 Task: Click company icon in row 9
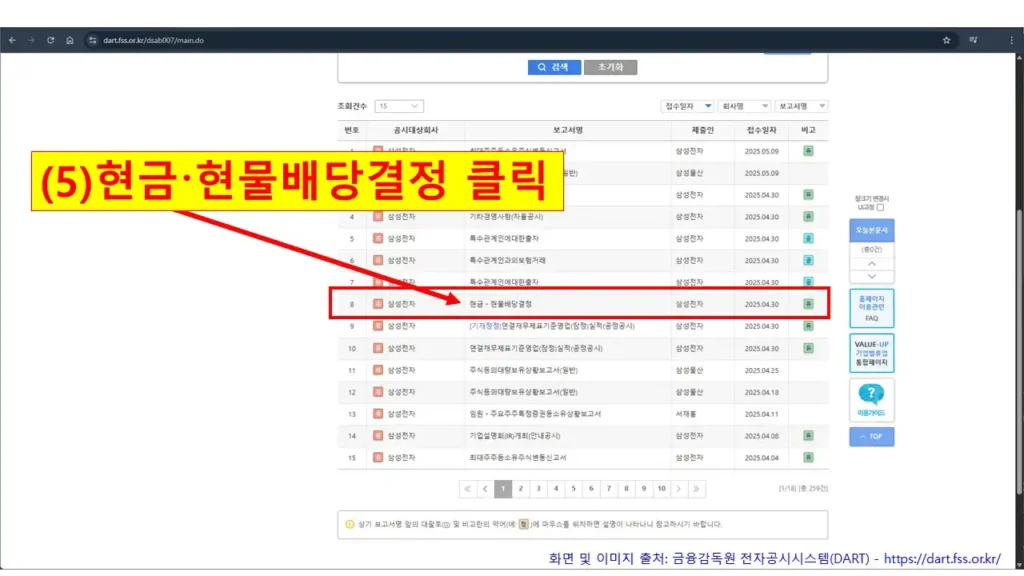377,326
